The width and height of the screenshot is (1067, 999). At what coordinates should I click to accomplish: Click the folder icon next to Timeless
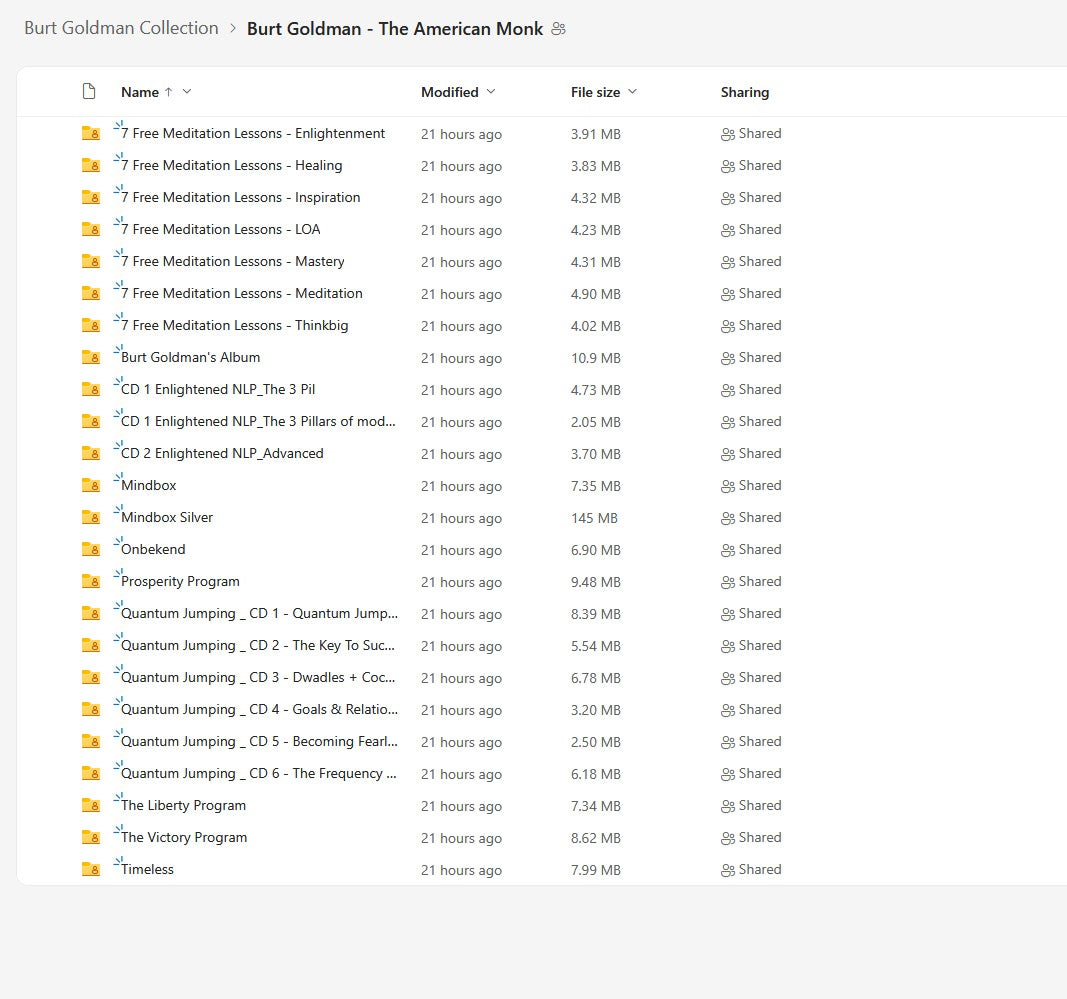click(90, 869)
